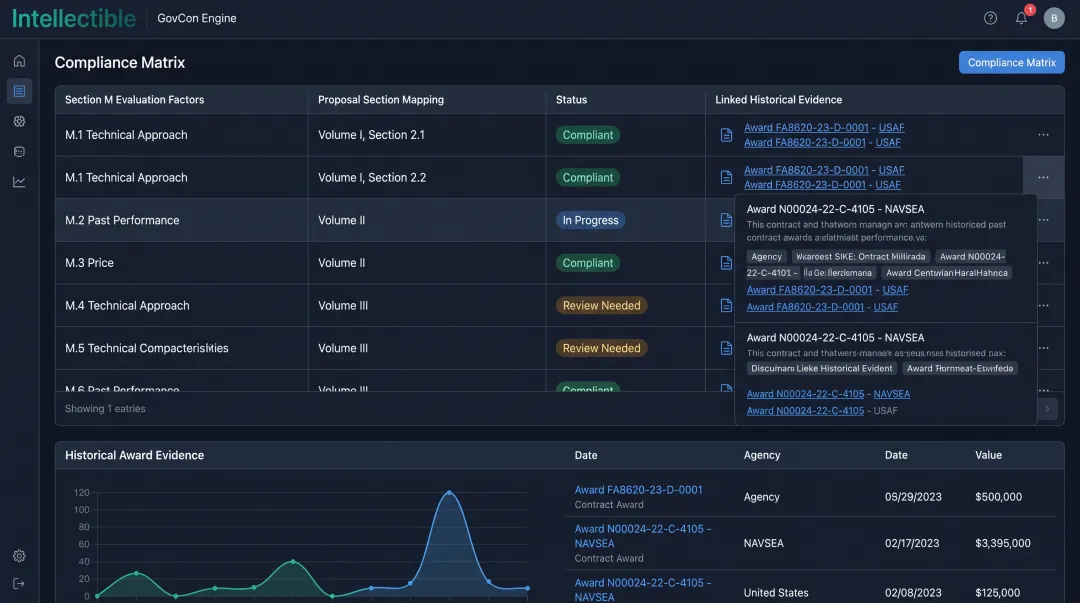Sort by Status column header
Viewport: 1080px width, 603px height.
[x=571, y=100]
